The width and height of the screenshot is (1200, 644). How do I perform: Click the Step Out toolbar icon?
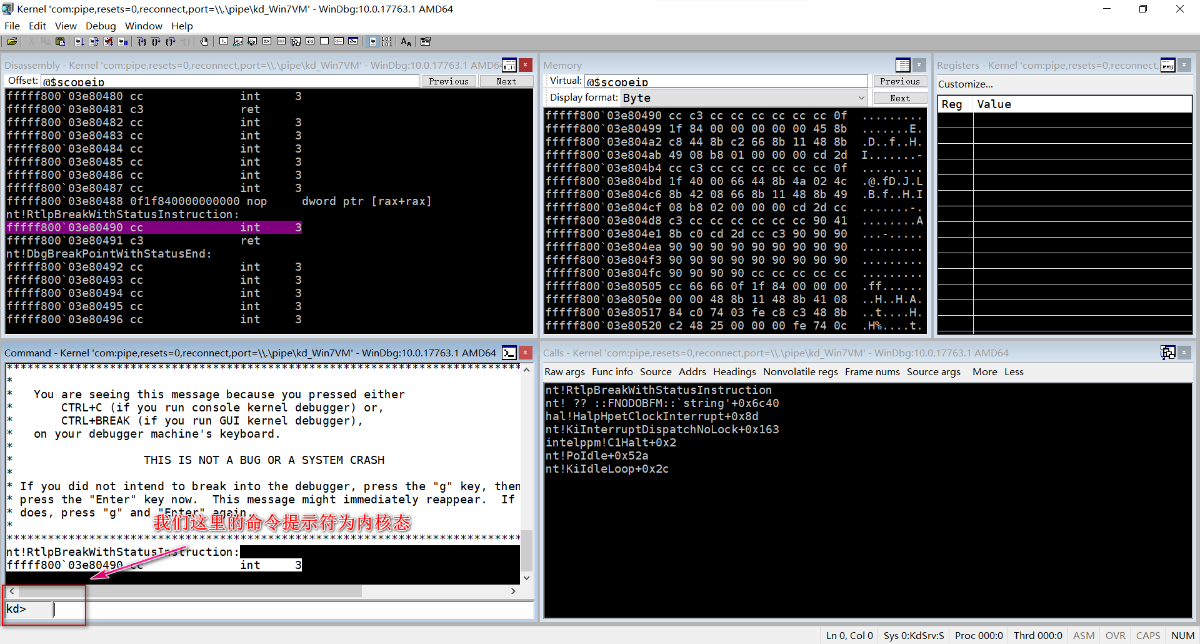click(x=170, y=42)
